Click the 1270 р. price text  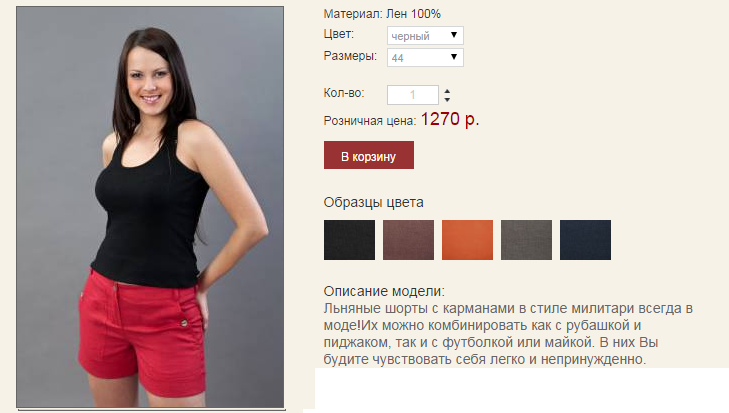coord(450,120)
